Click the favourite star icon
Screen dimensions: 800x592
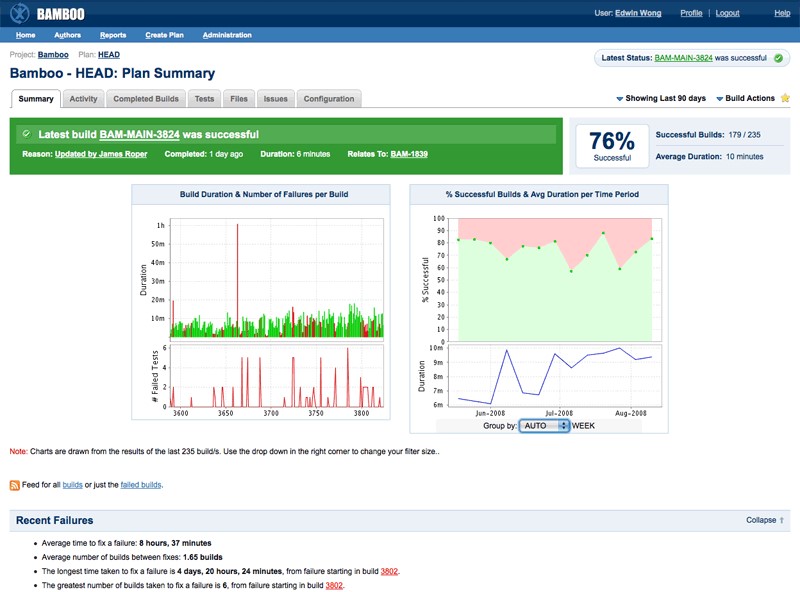pos(785,98)
